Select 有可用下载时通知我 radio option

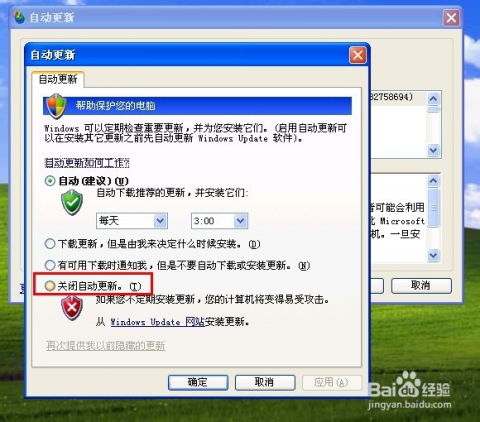coord(50,265)
